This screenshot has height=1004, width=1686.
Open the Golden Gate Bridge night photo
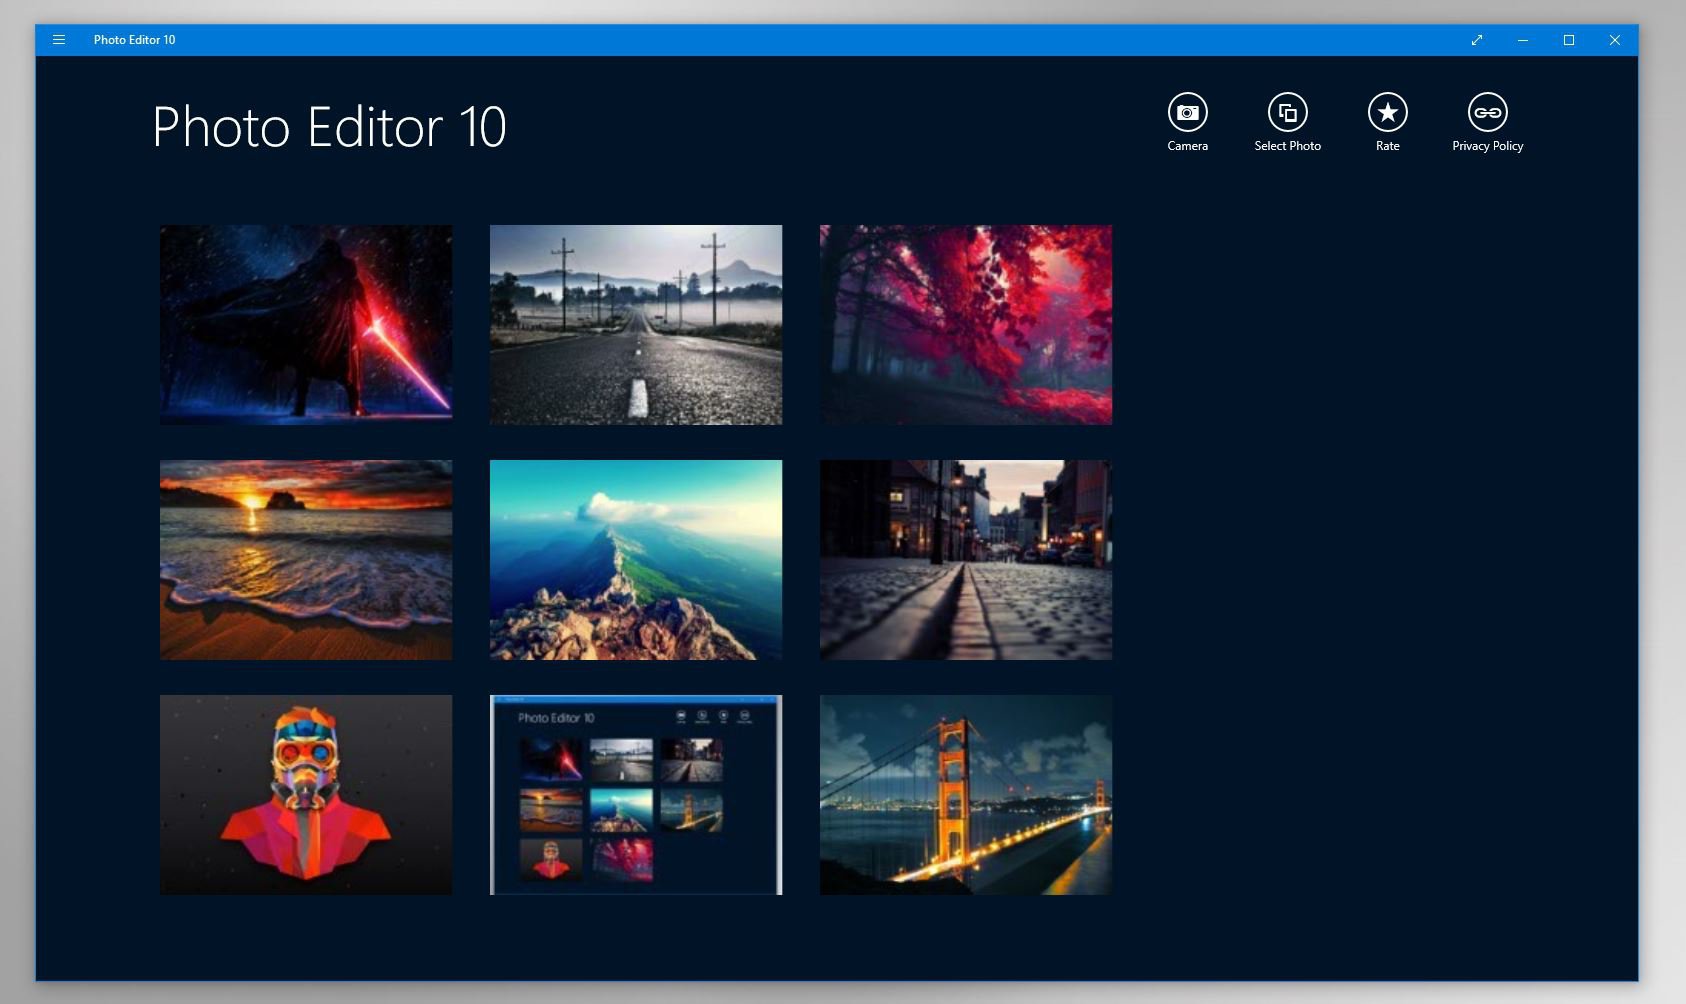click(x=966, y=795)
